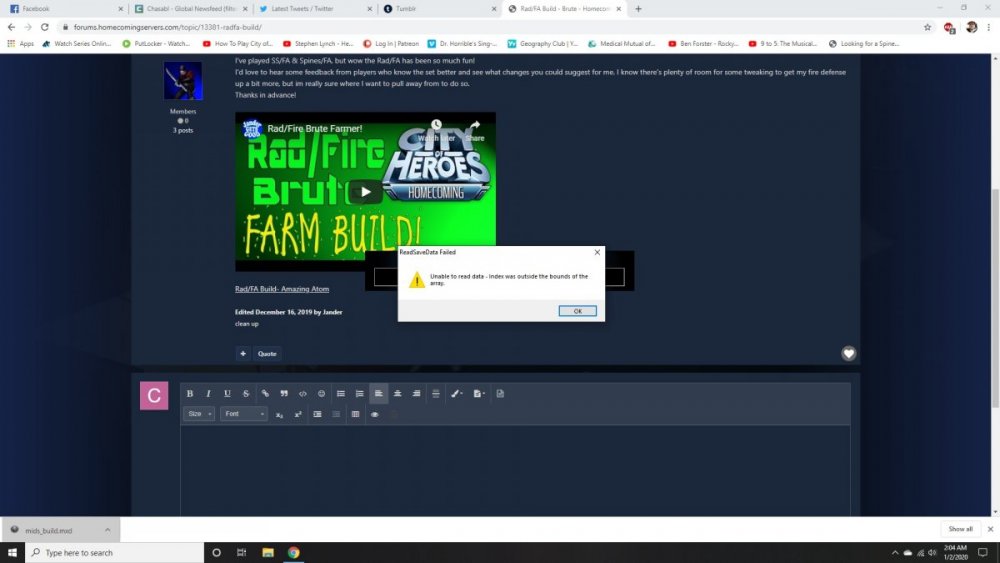Insert a bulleted list
The width and height of the screenshot is (1000, 563).
click(x=341, y=394)
